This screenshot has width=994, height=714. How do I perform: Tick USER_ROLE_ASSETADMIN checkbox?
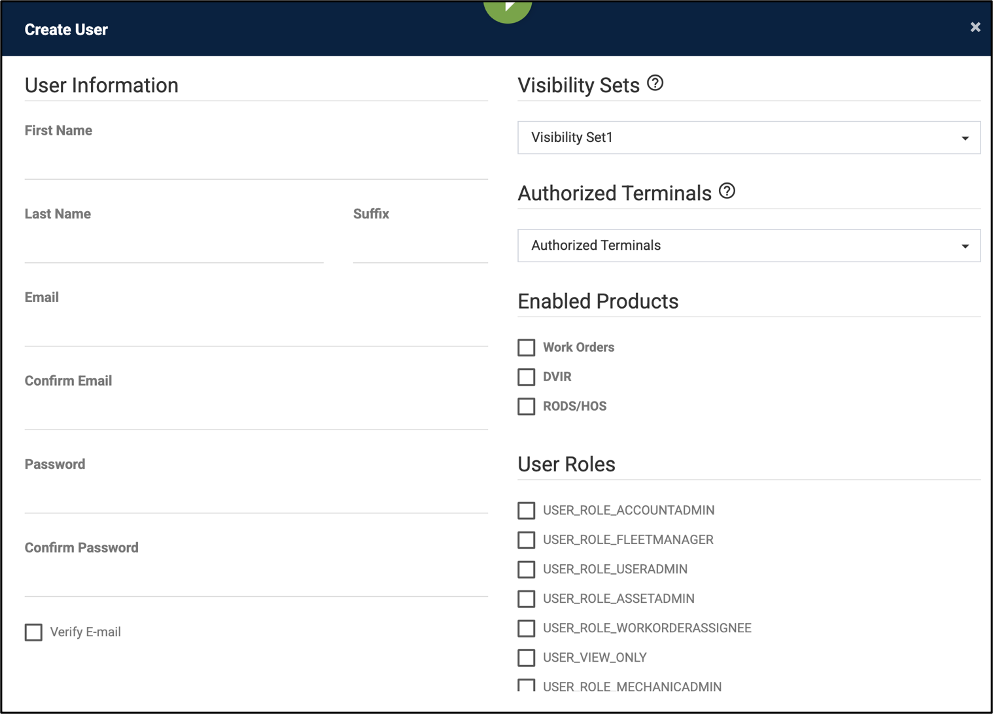tap(526, 599)
